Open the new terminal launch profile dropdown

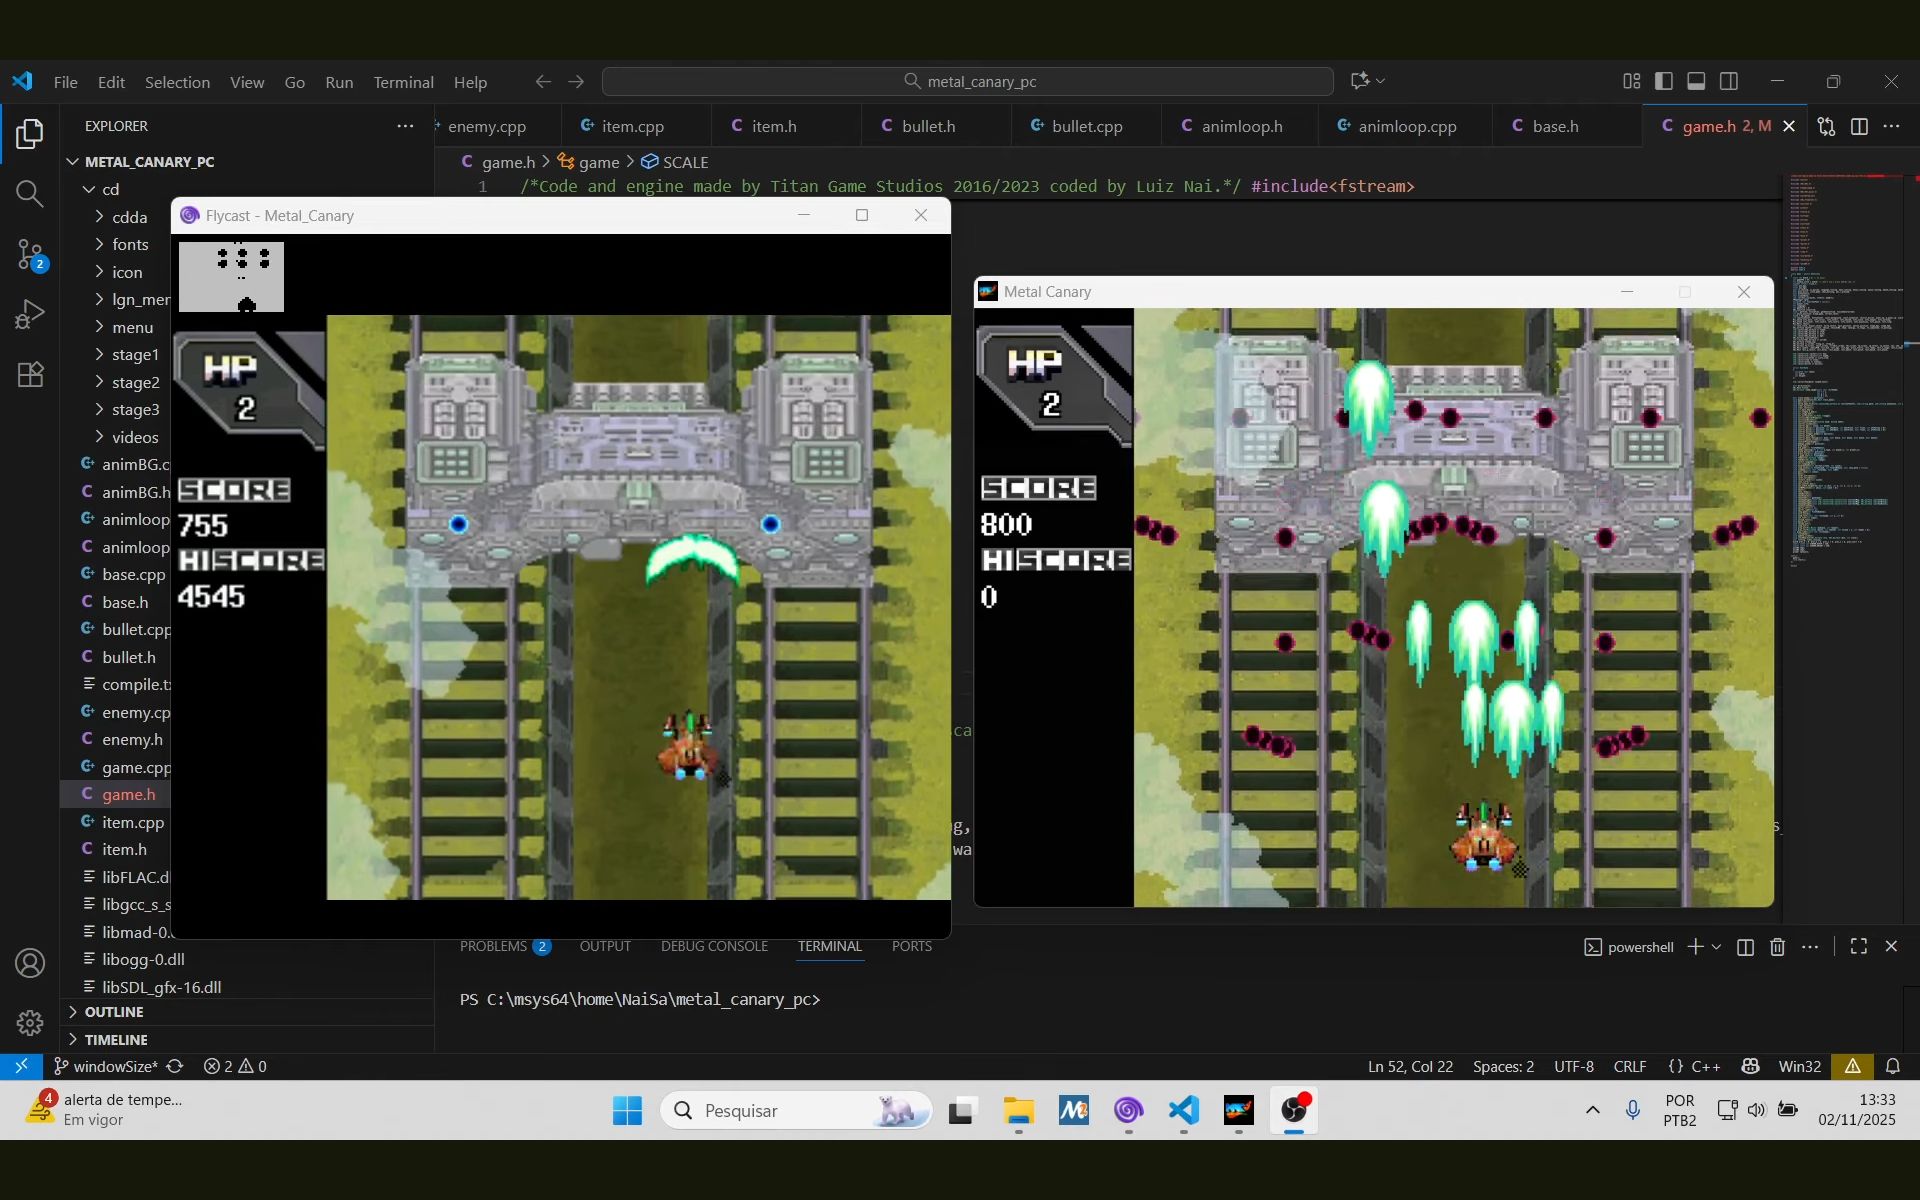1717,947
